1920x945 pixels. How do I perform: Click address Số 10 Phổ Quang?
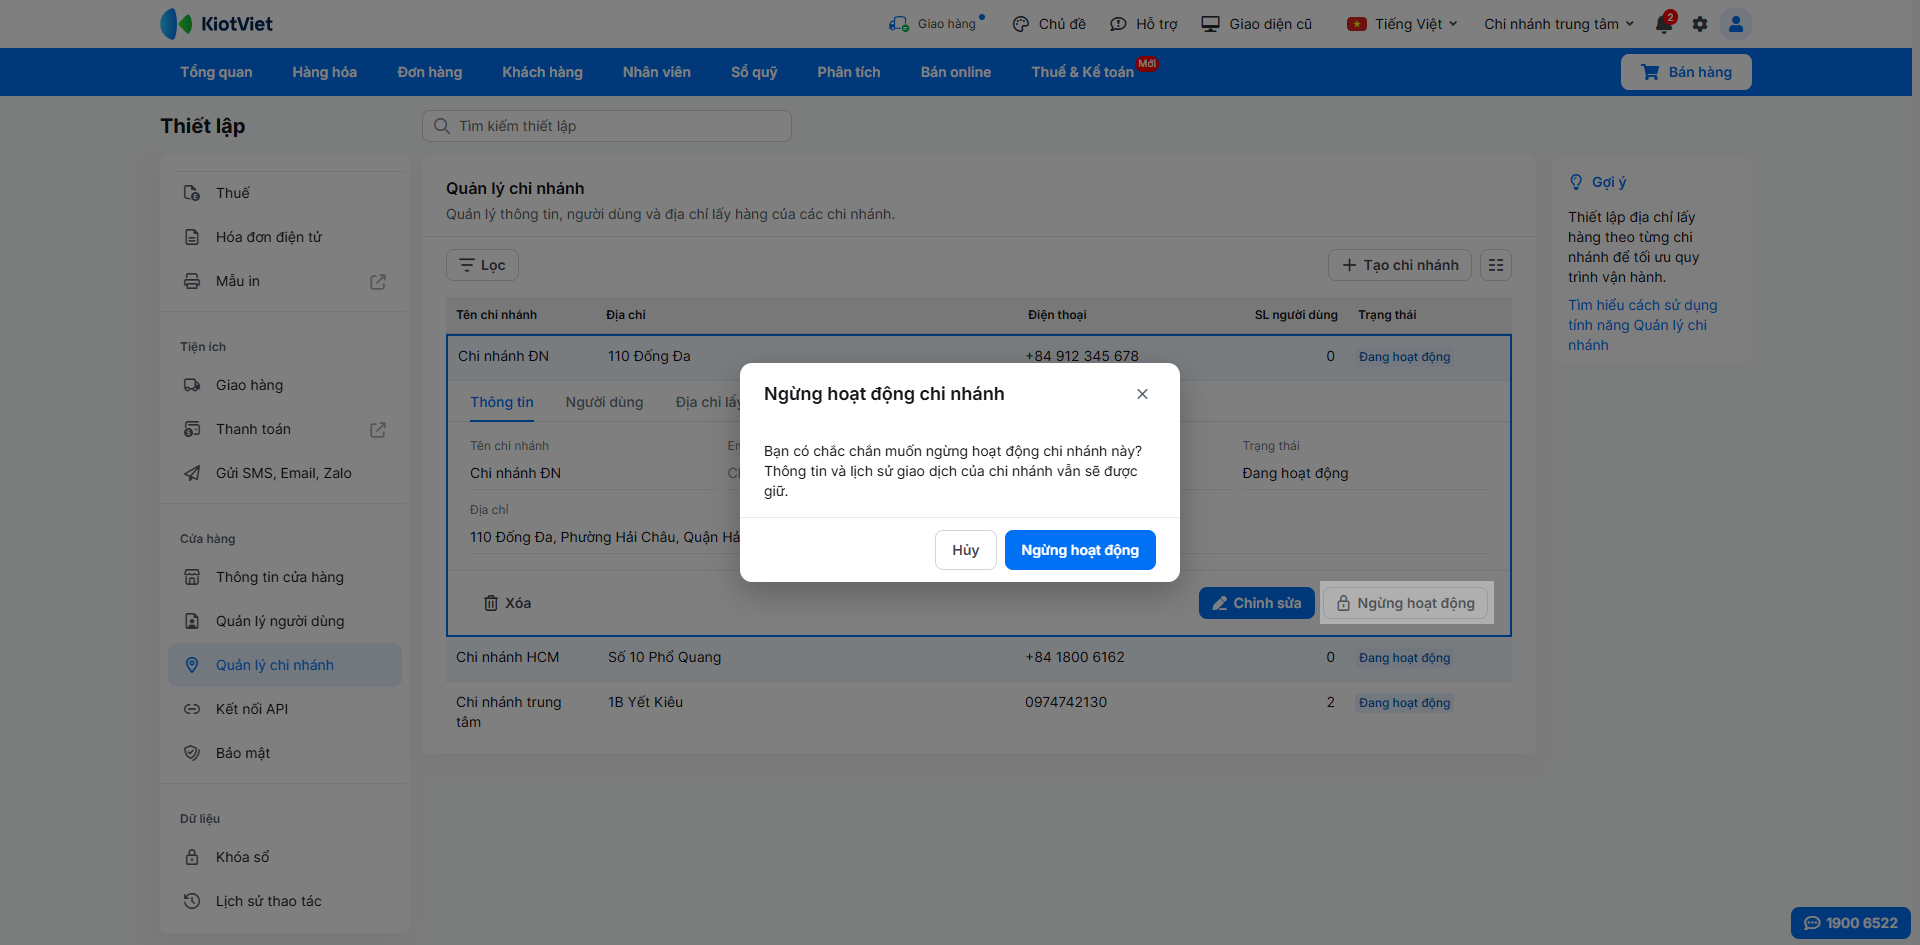click(664, 657)
